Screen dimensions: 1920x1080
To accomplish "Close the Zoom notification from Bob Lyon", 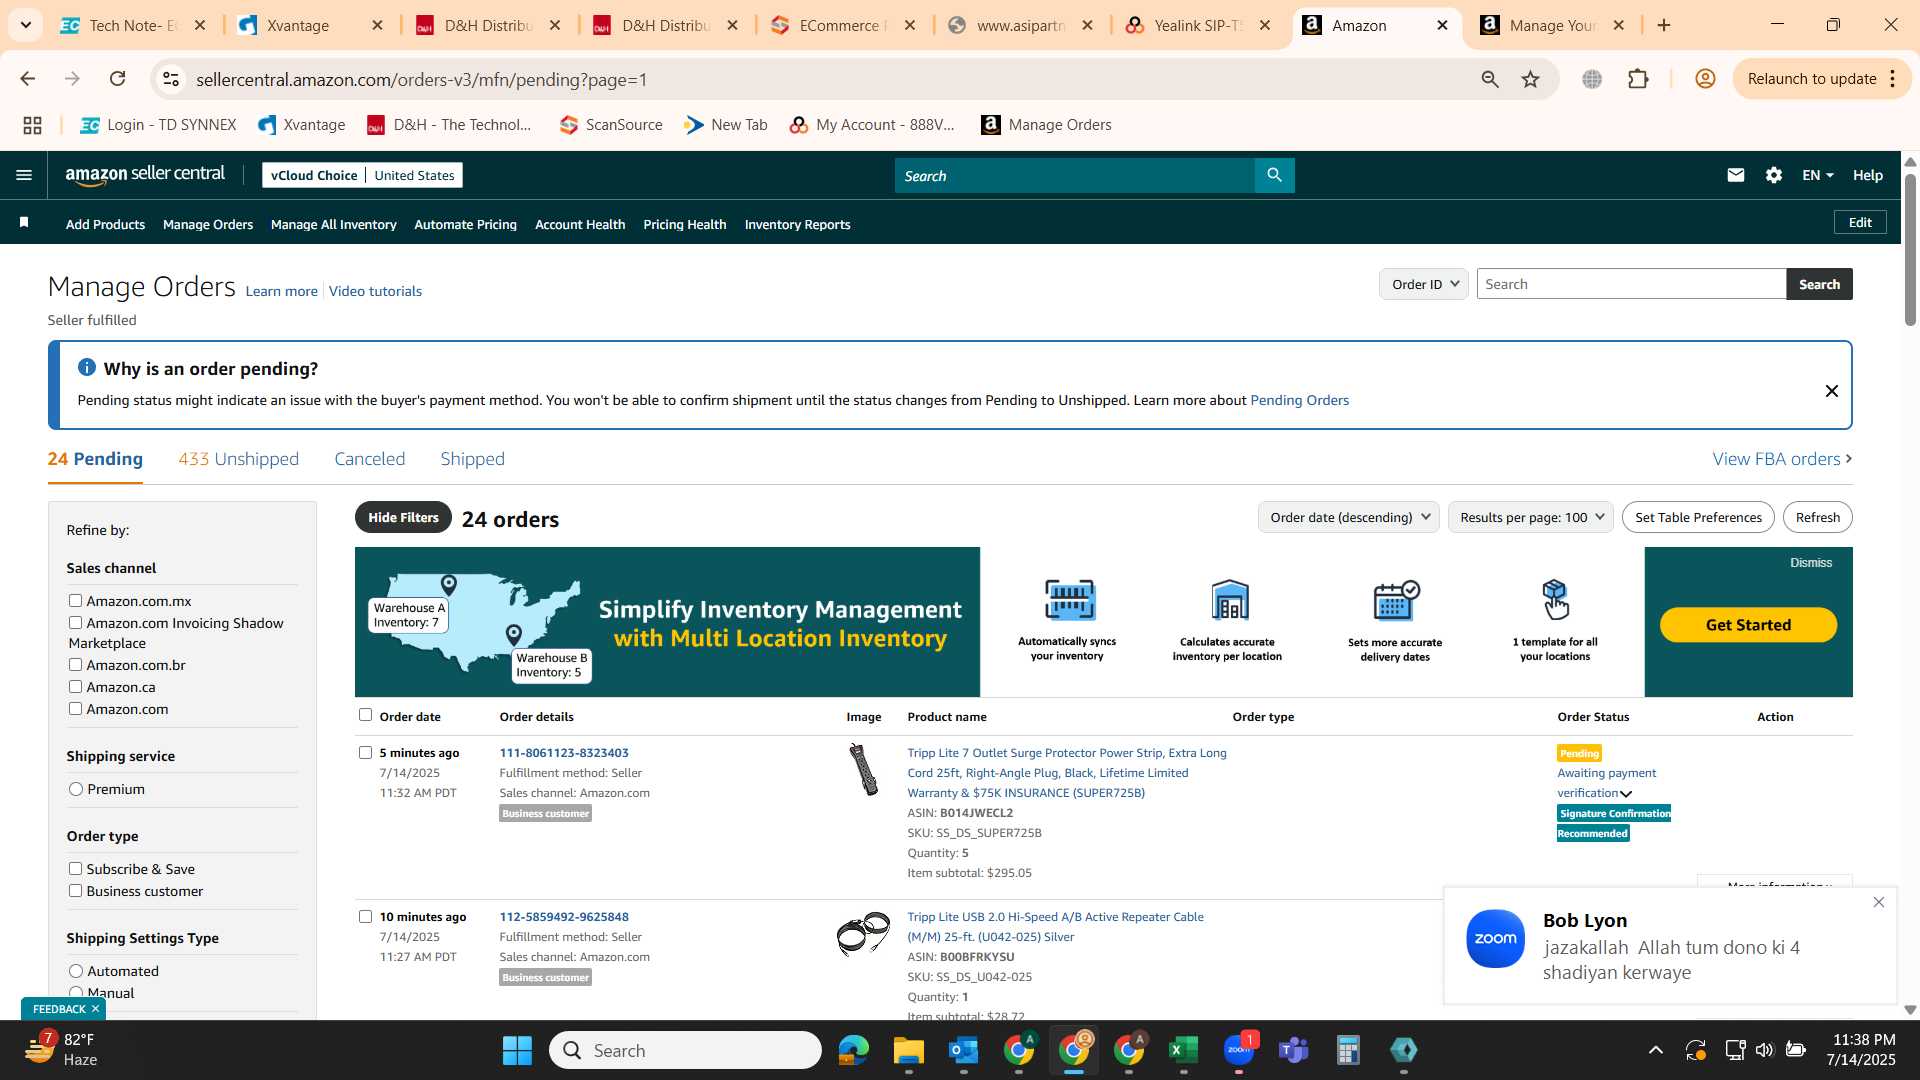I will click(1878, 902).
